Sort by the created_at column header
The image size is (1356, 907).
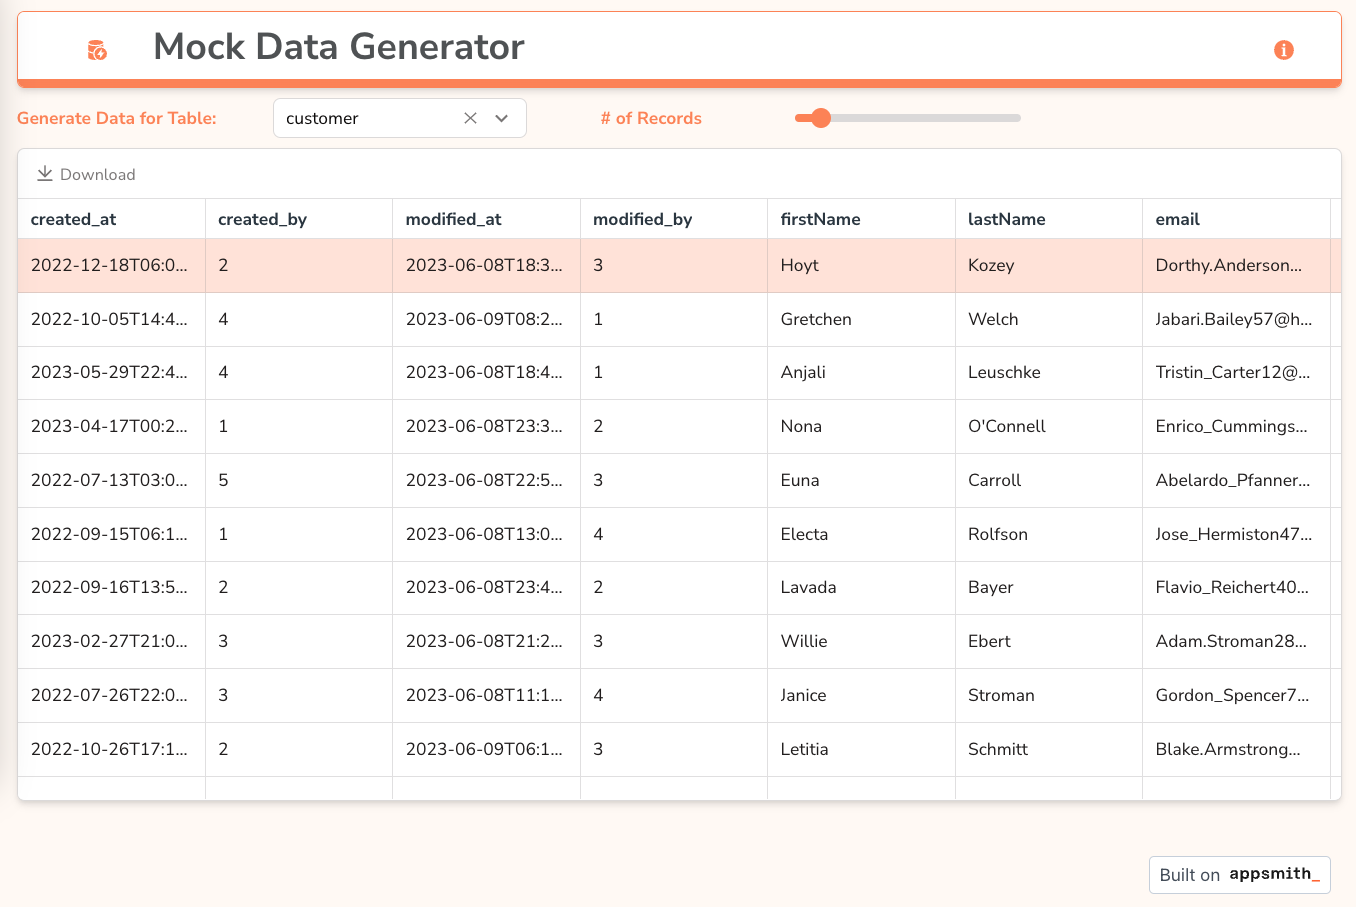tap(74, 219)
